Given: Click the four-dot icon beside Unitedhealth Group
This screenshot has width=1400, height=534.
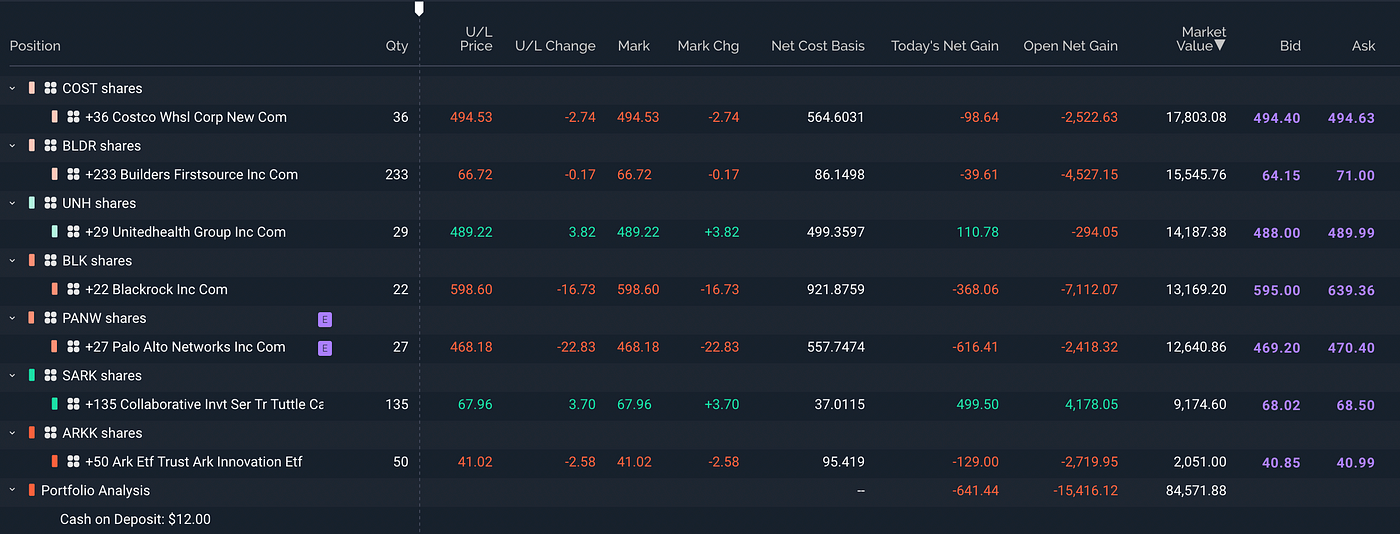Looking at the screenshot, I should pos(73,232).
